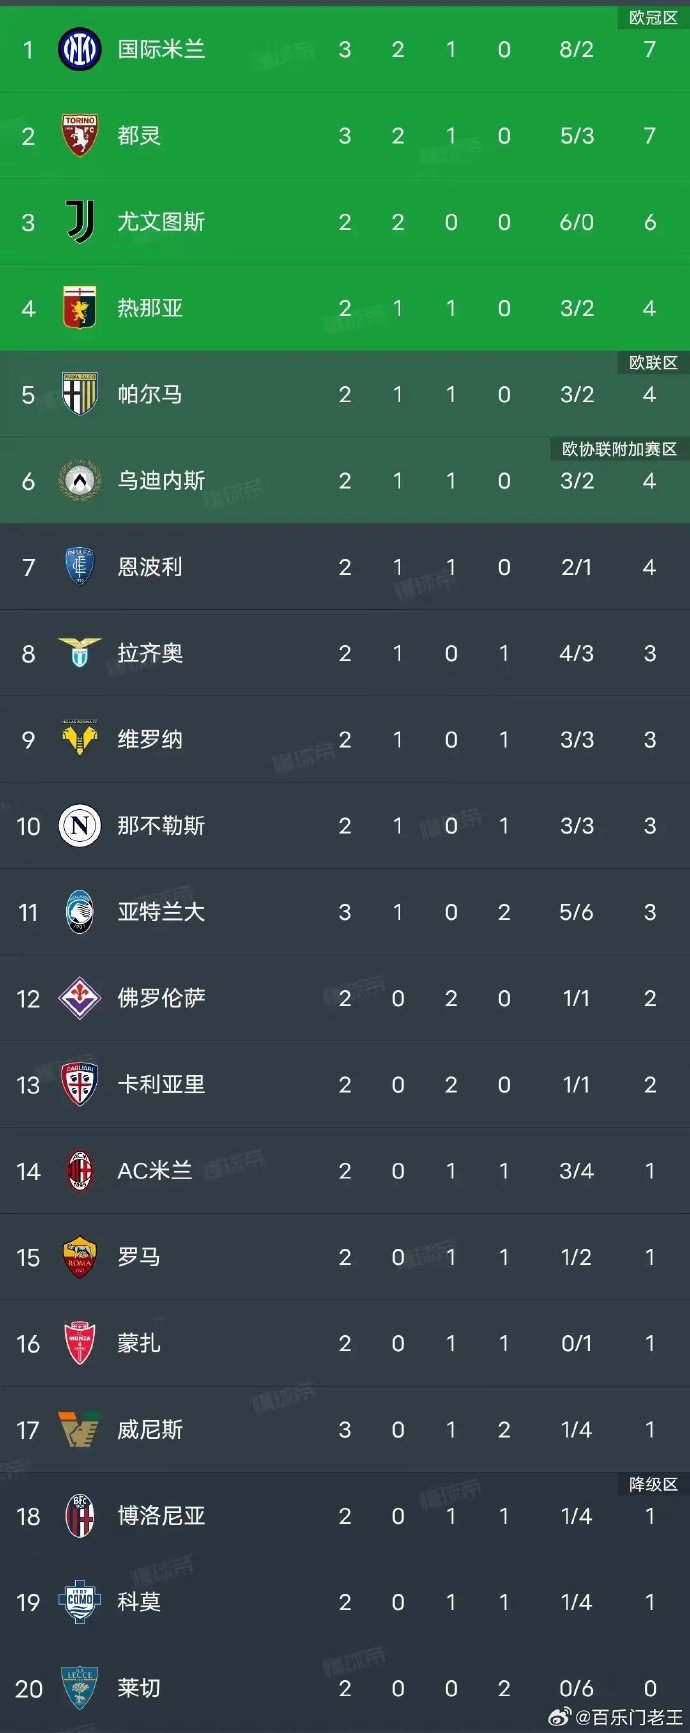
Task: Select the 亚特兰大 team name
Action: tap(161, 912)
